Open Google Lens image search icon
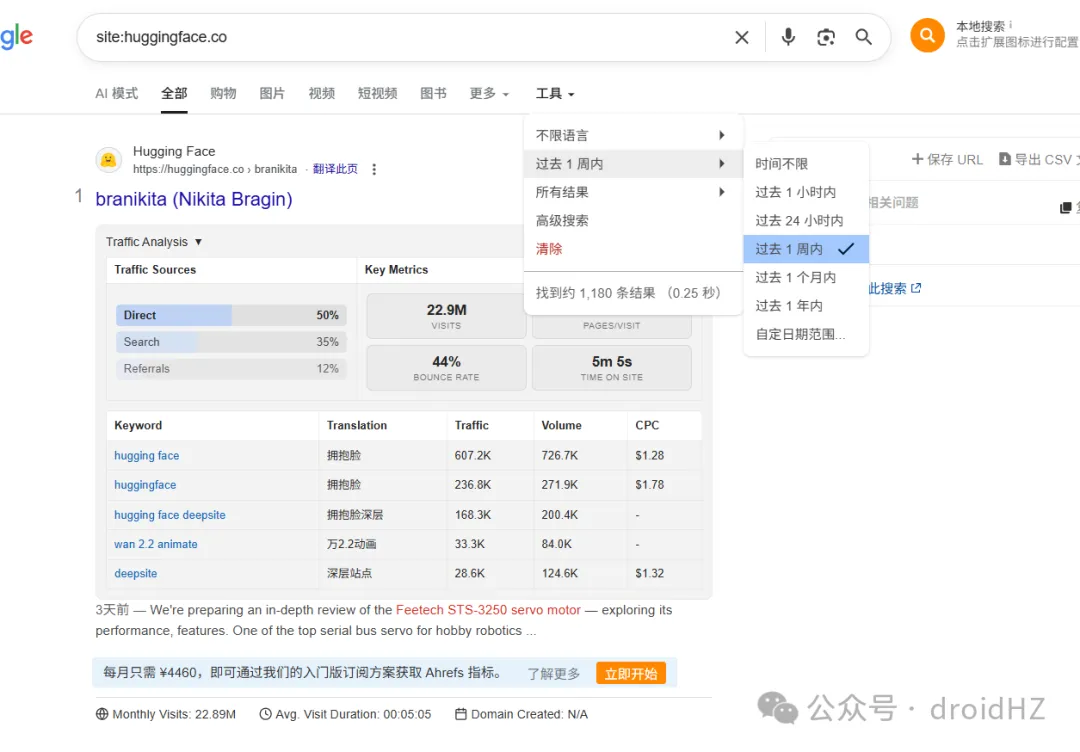This screenshot has width=1080, height=752. point(826,38)
